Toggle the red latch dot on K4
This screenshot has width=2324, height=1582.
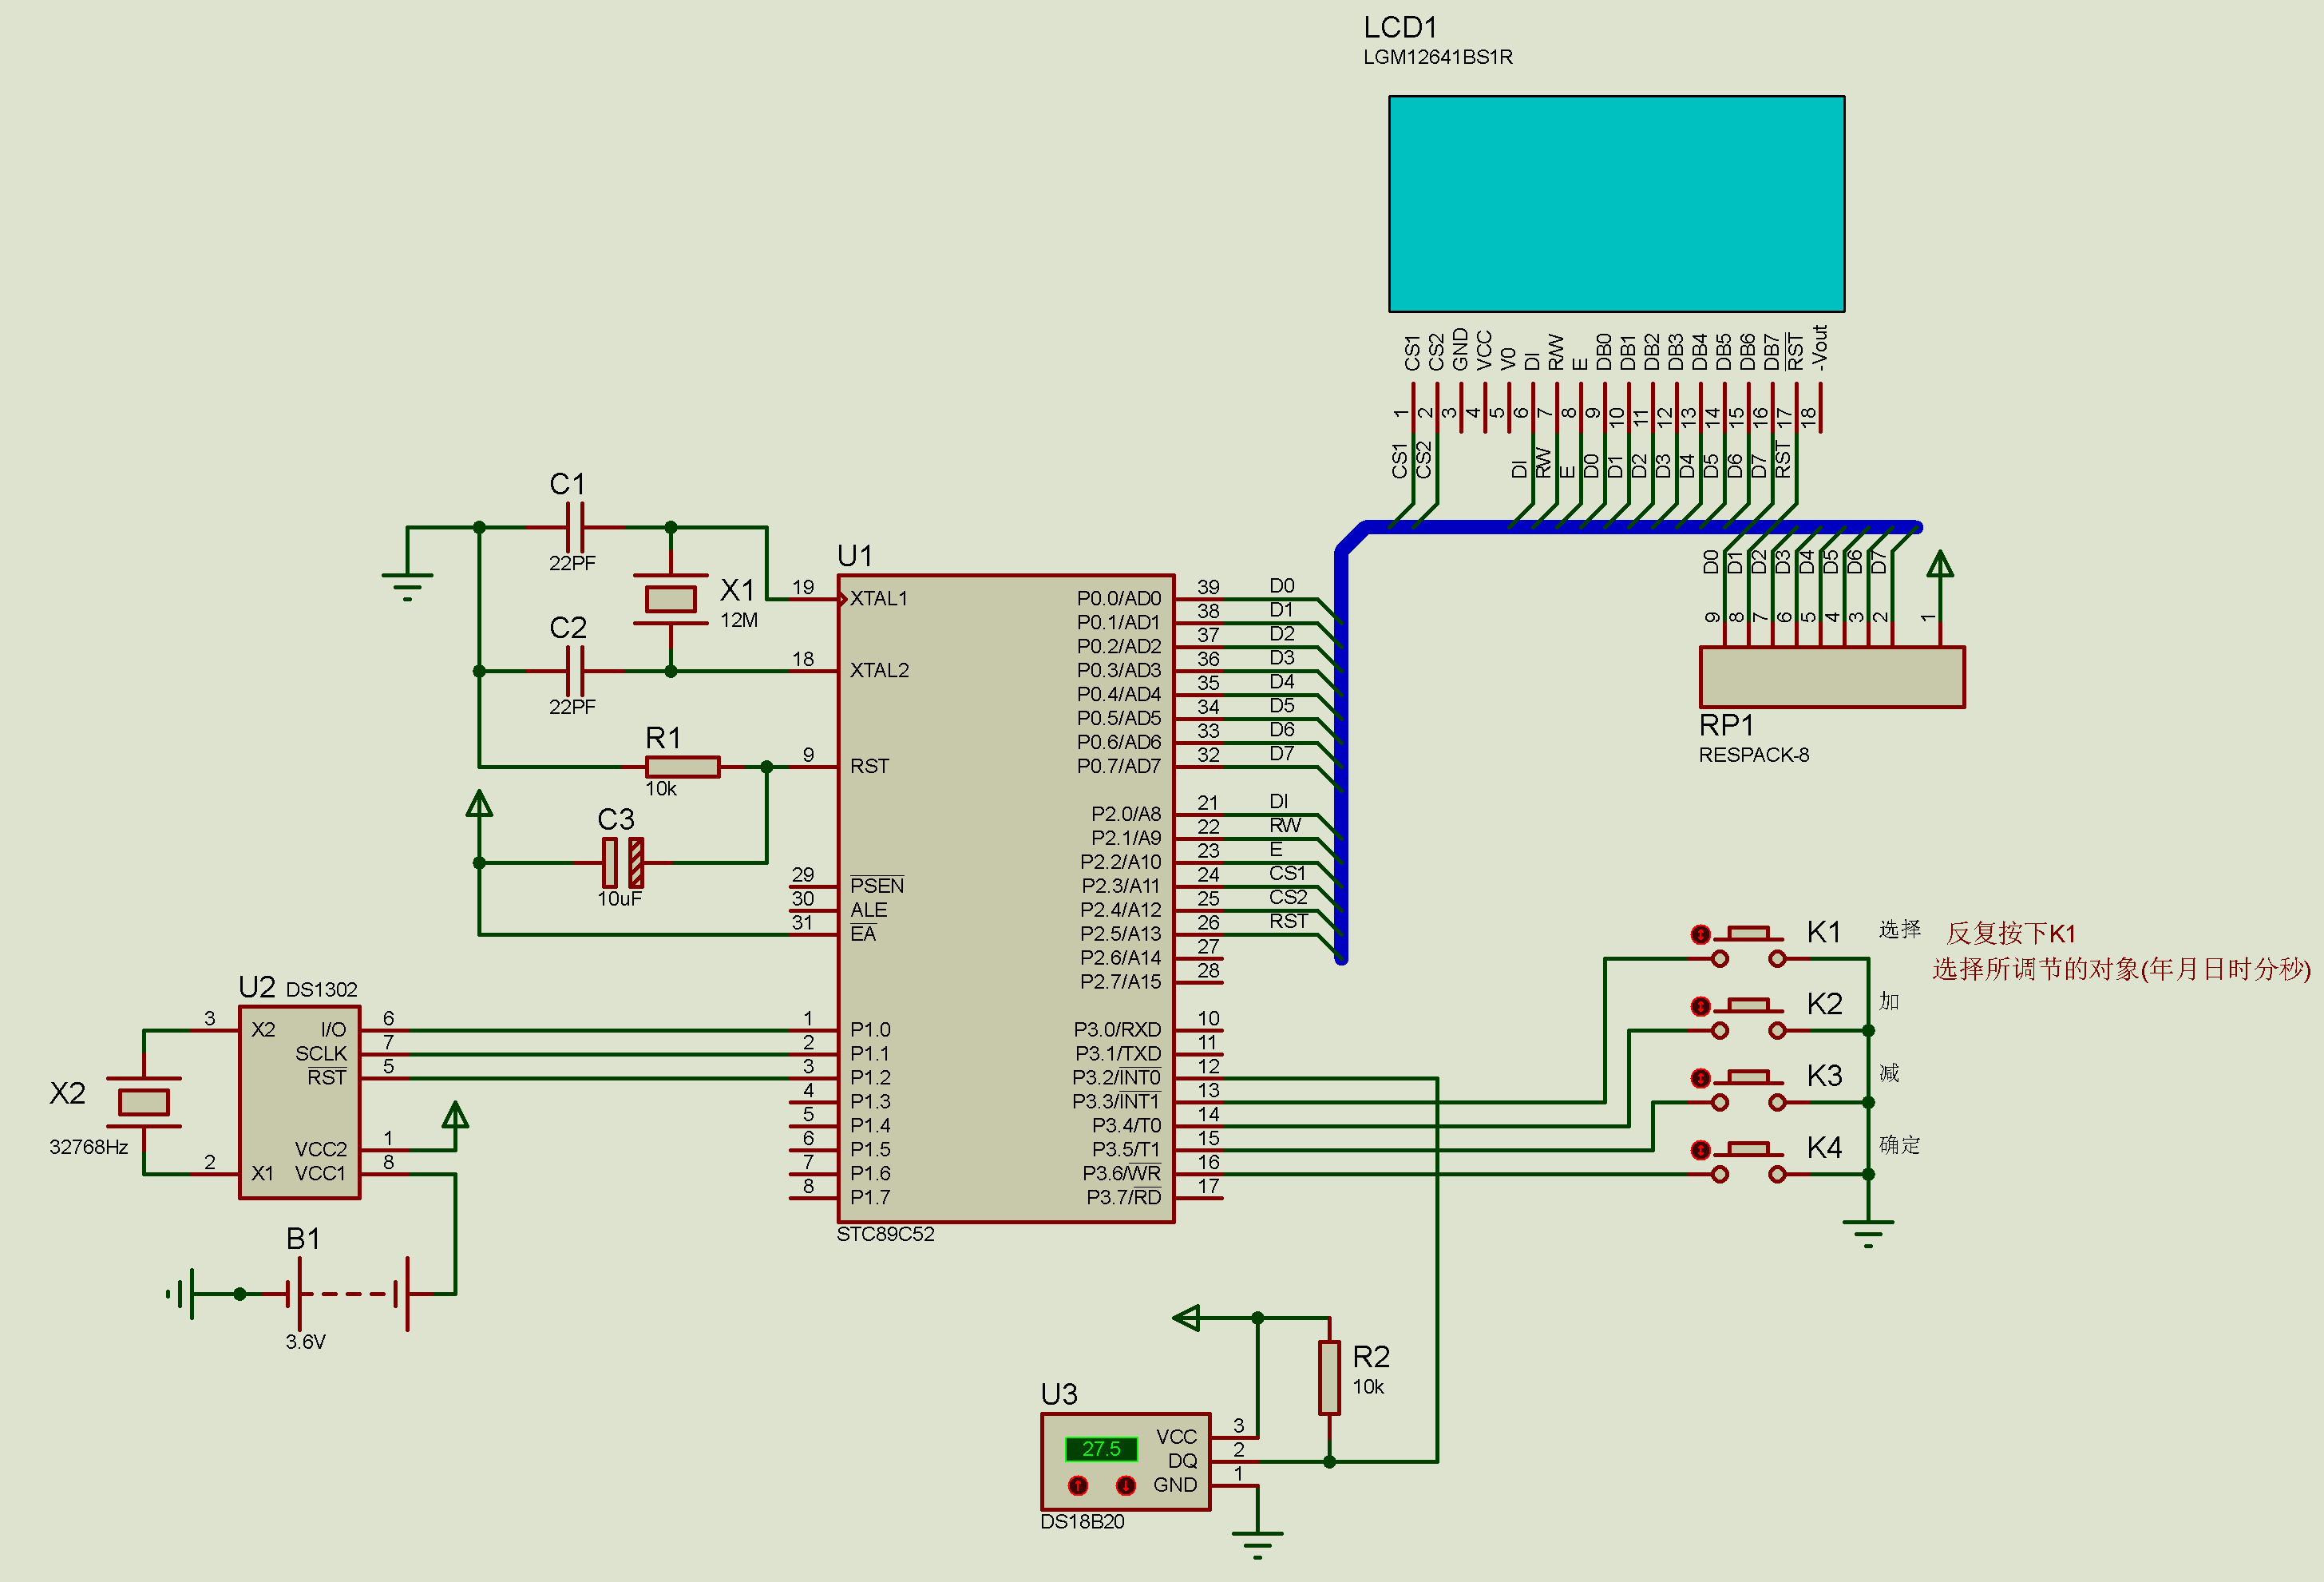tap(1700, 1150)
